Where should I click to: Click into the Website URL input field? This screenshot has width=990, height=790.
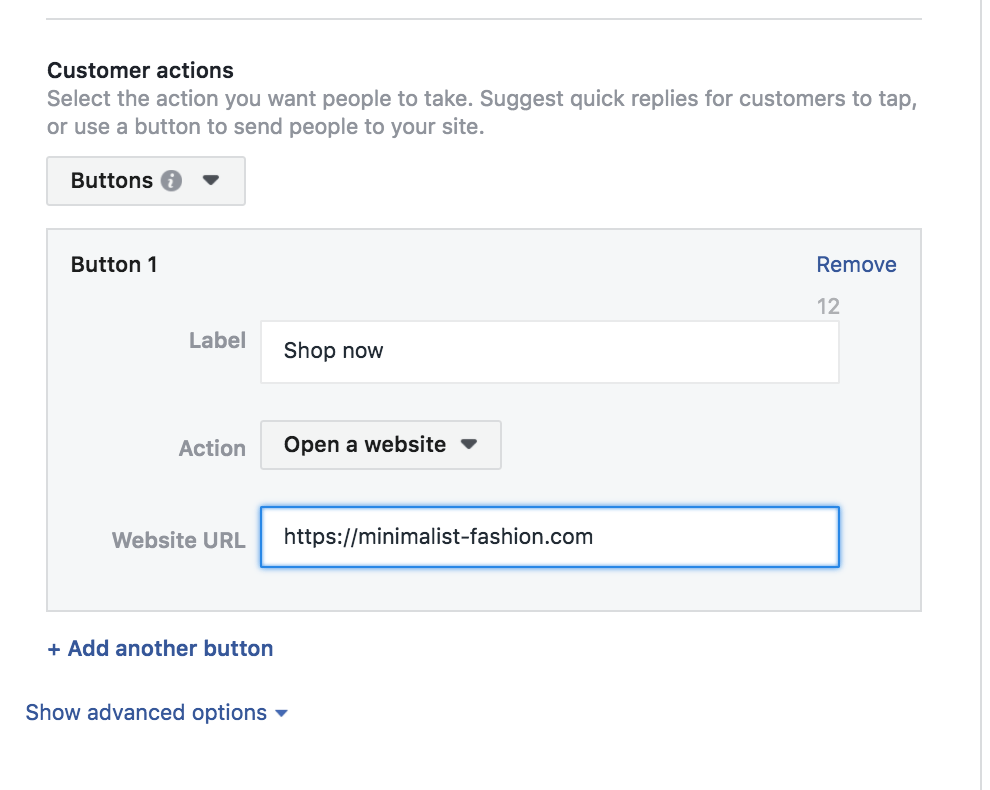pyautogui.click(x=549, y=537)
